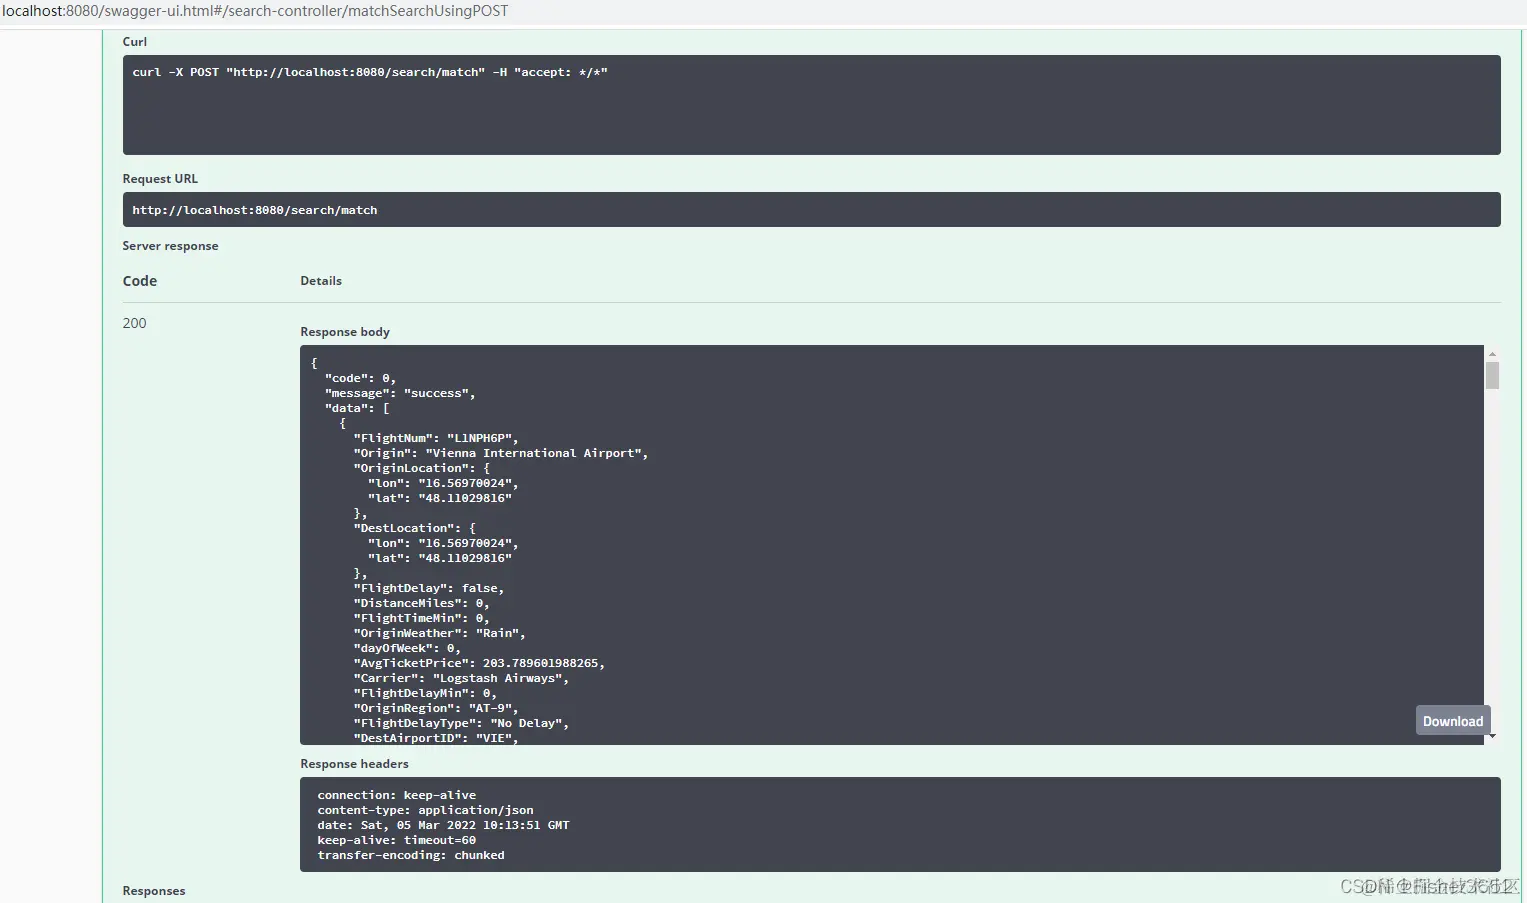This screenshot has width=1527, height=903.
Task: Click the "code": 0 line
Action: (x=360, y=378)
